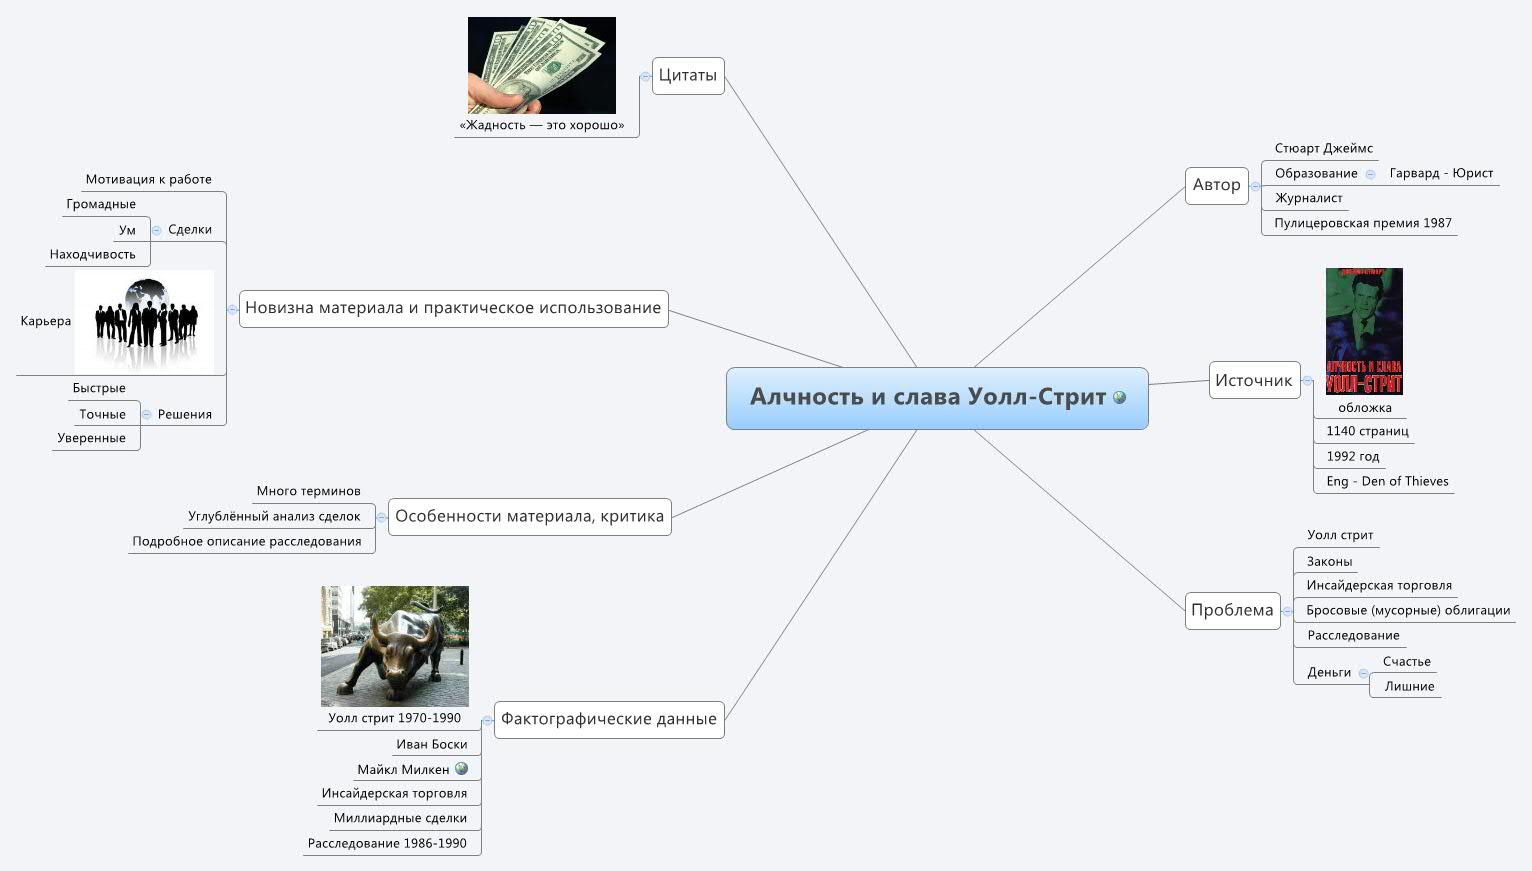The height and width of the screenshot is (871, 1532).
Task: Collapse the Новизна материала branch
Action: (x=232, y=309)
